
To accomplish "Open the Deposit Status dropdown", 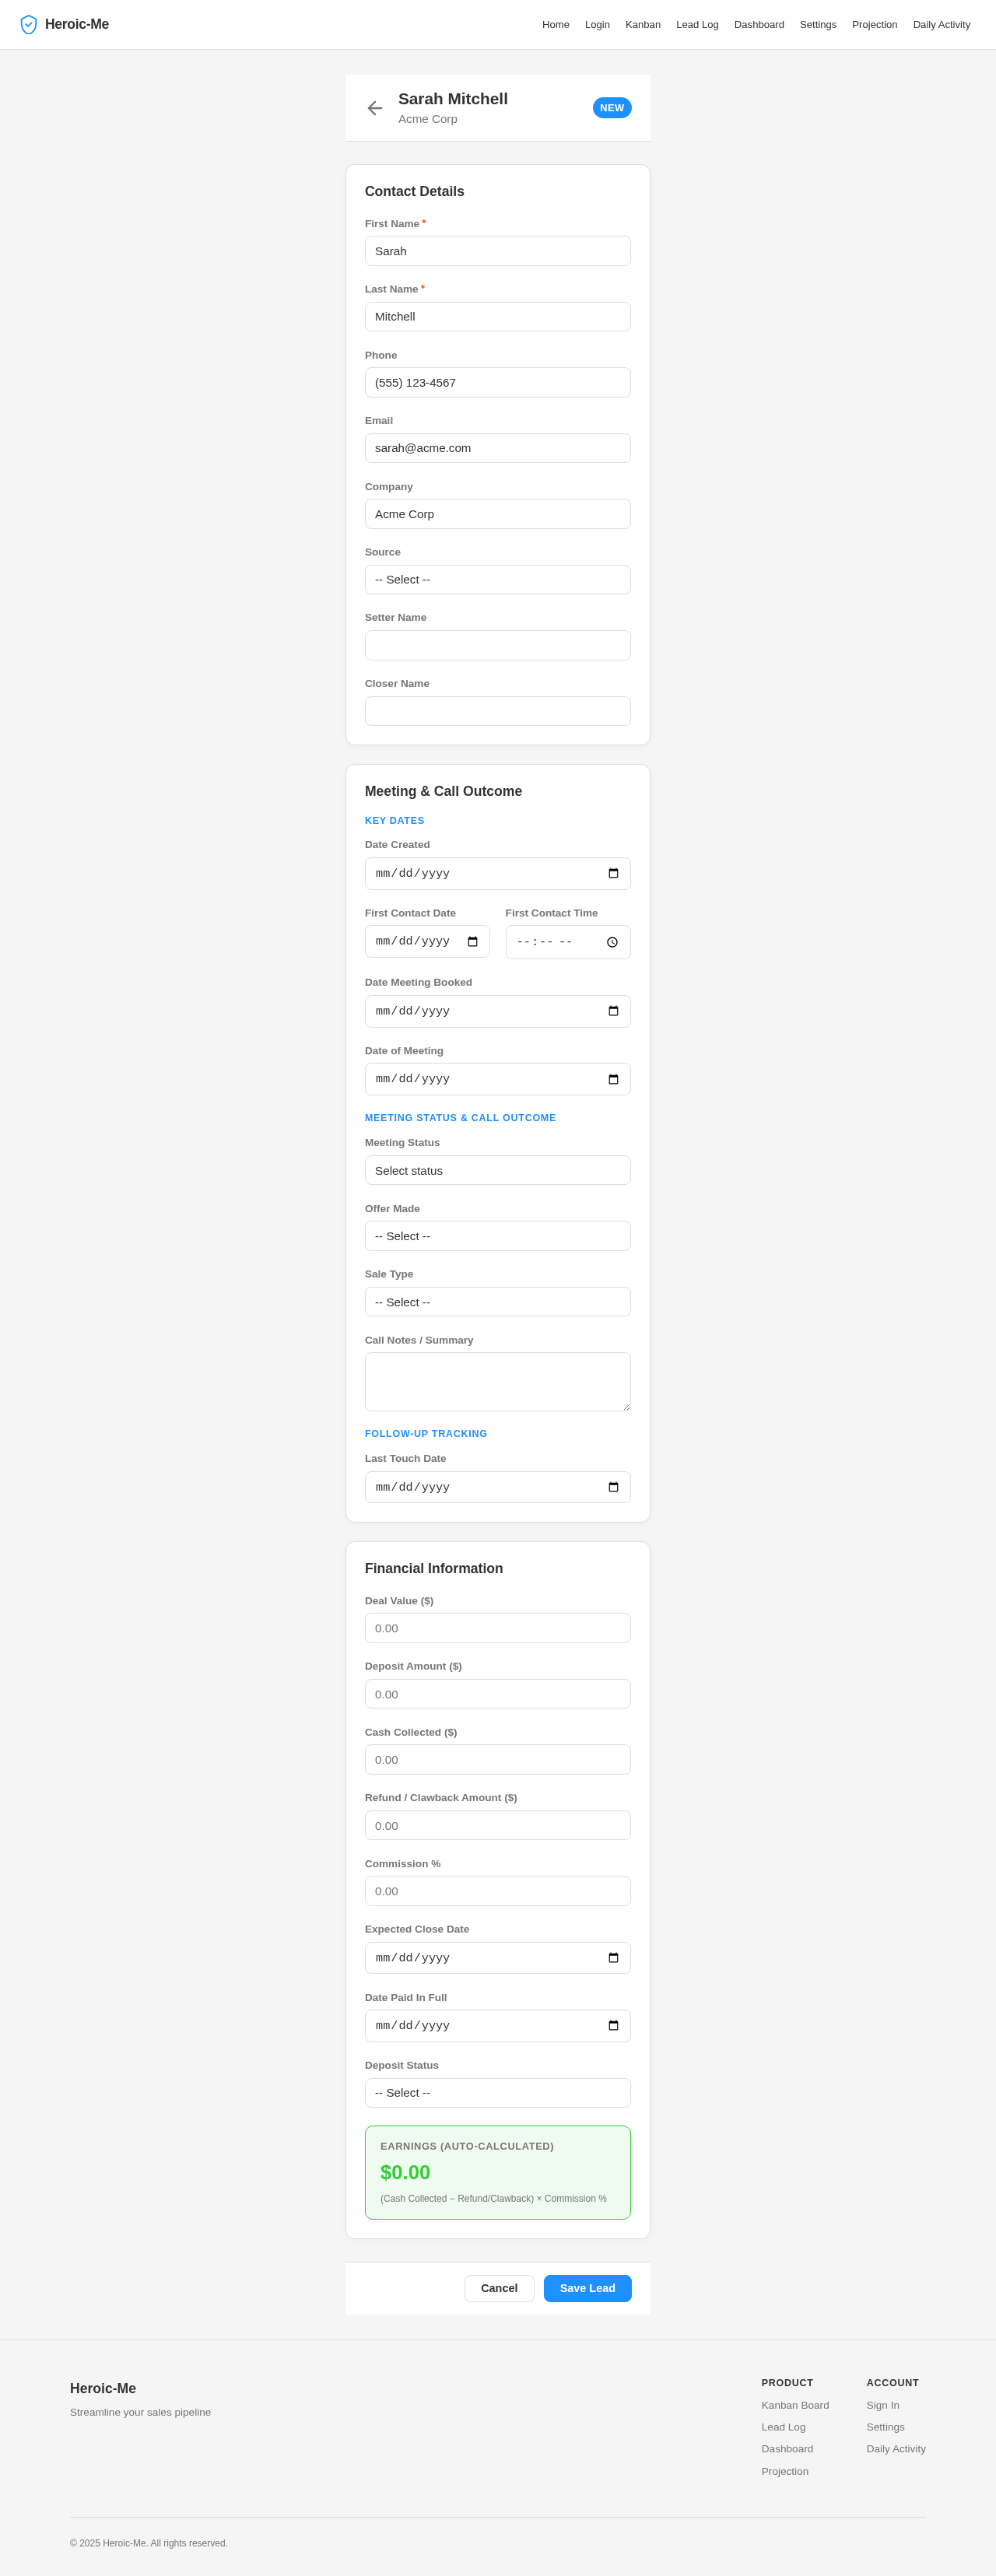I will 498,2093.
